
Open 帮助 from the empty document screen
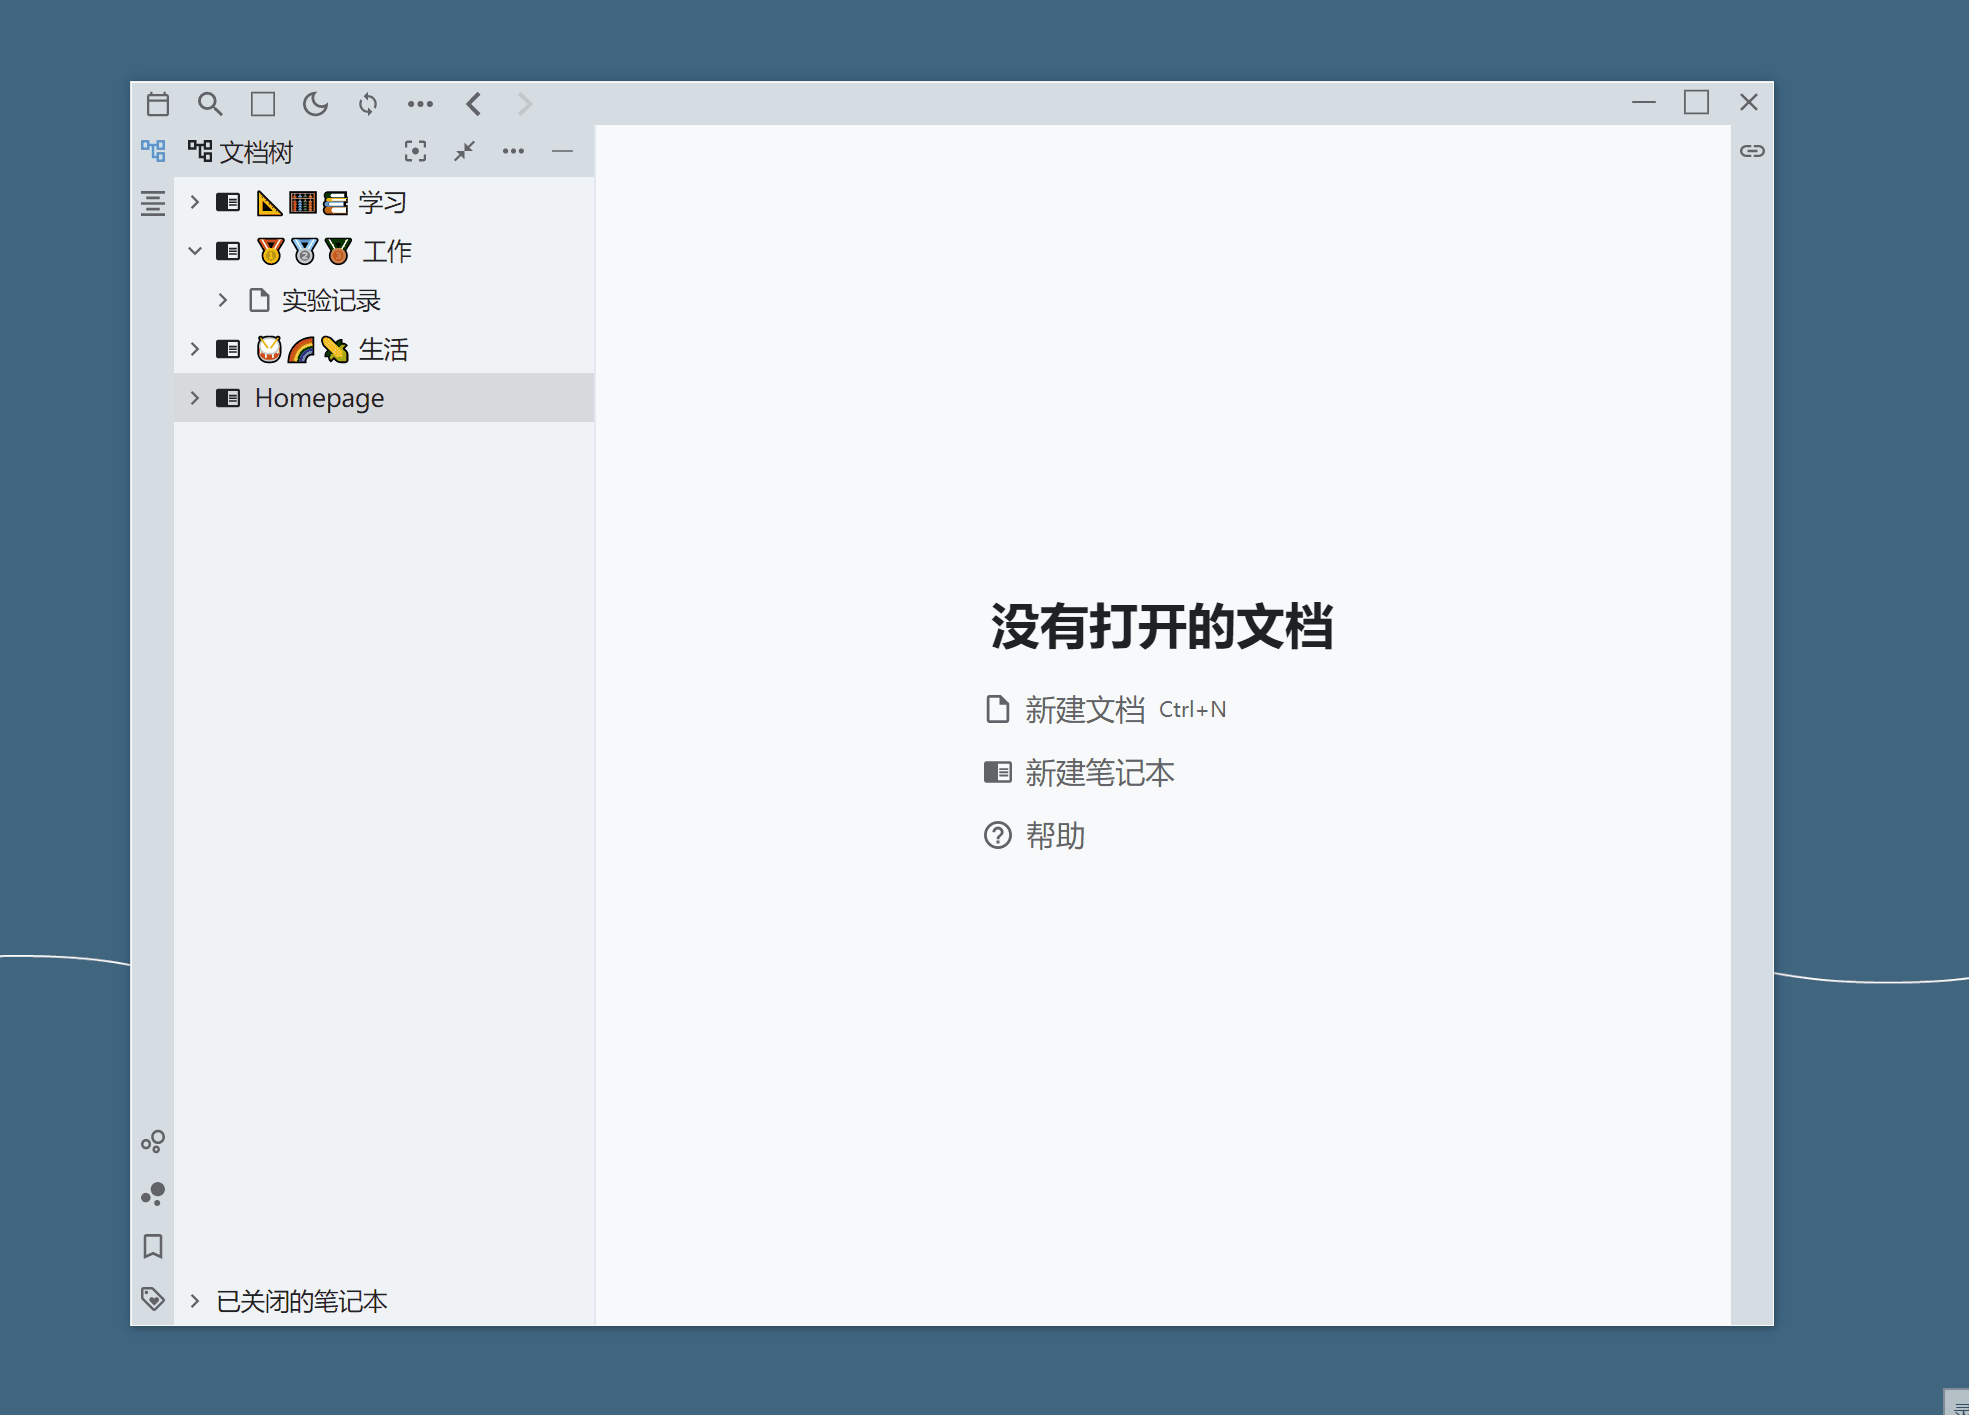point(1054,835)
